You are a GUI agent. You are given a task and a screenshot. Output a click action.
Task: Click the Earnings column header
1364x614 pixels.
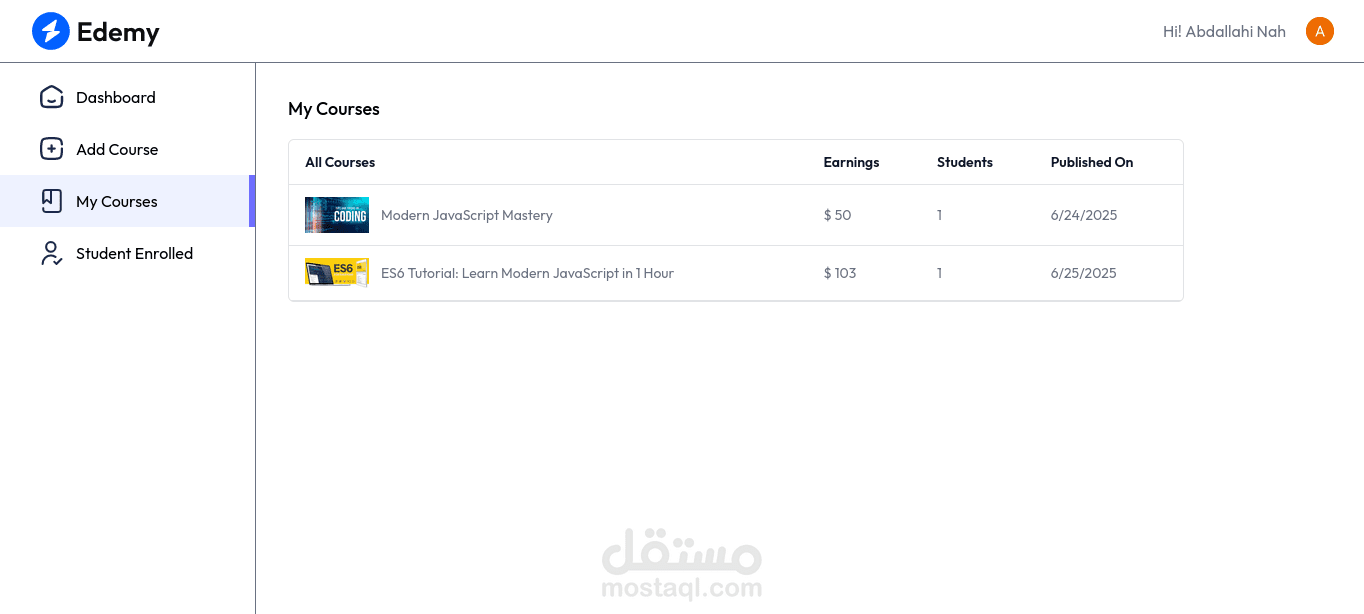(851, 162)
